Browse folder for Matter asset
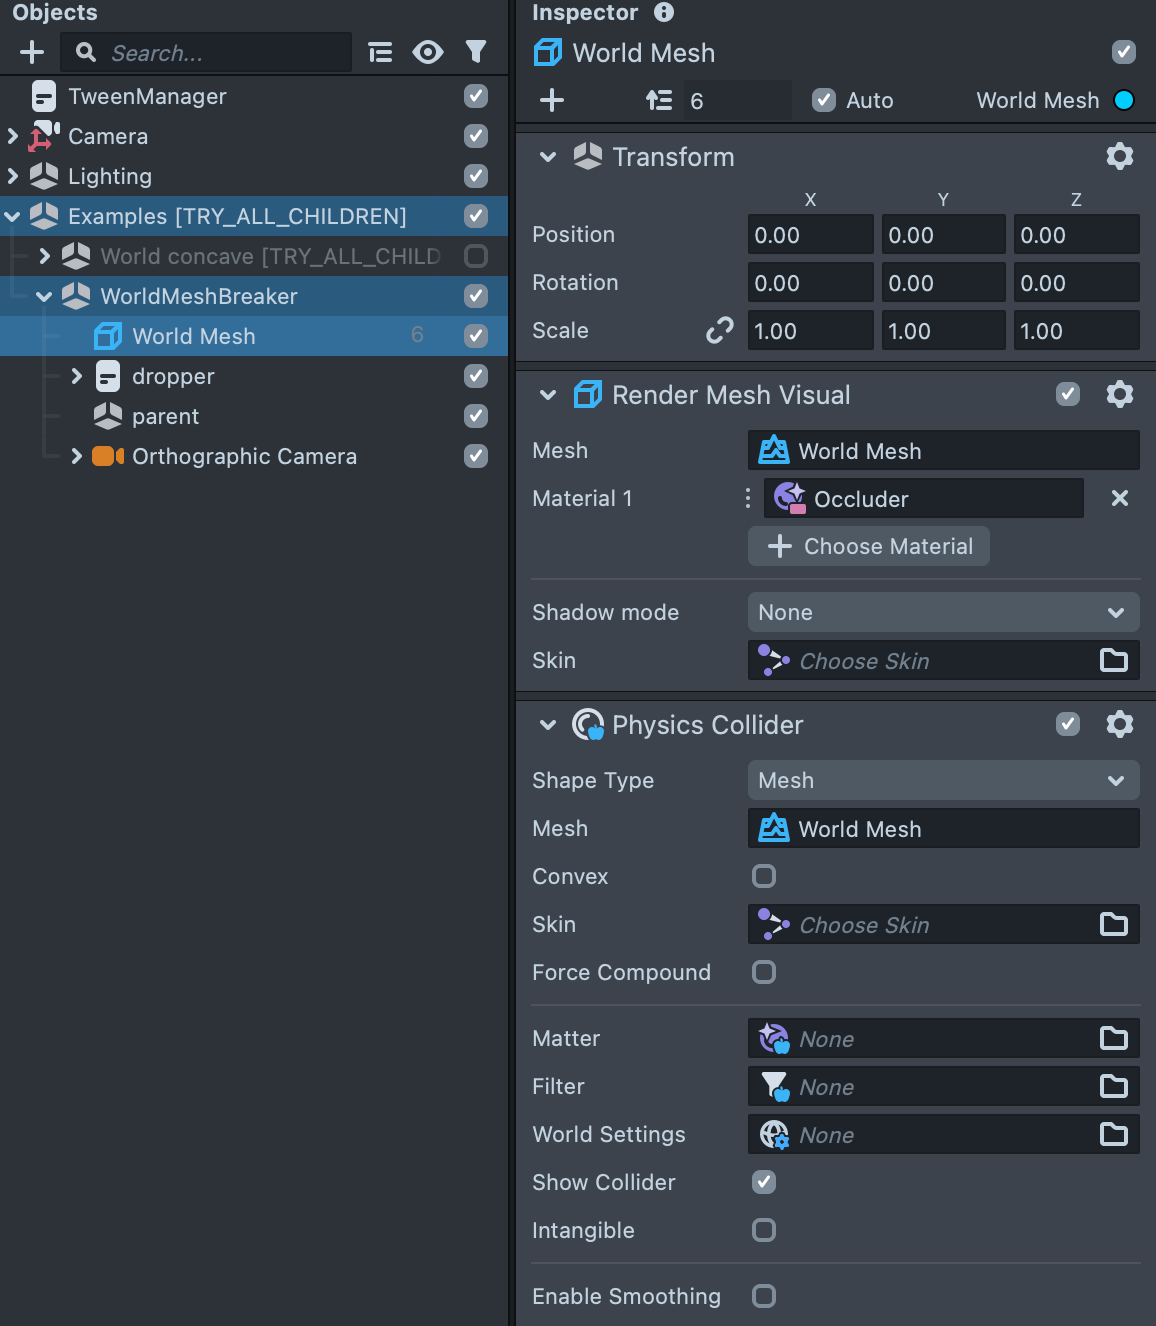This screenshot has width=1156, height=1326. (1113, 1038)
